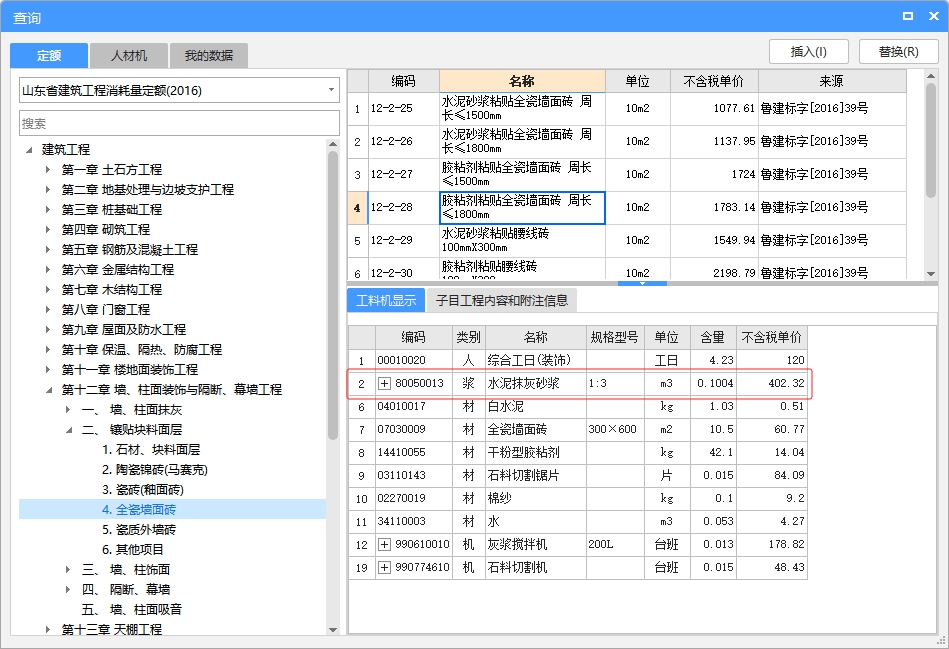Select 6. 其他项目 tree item

click(x=133, y=550)
